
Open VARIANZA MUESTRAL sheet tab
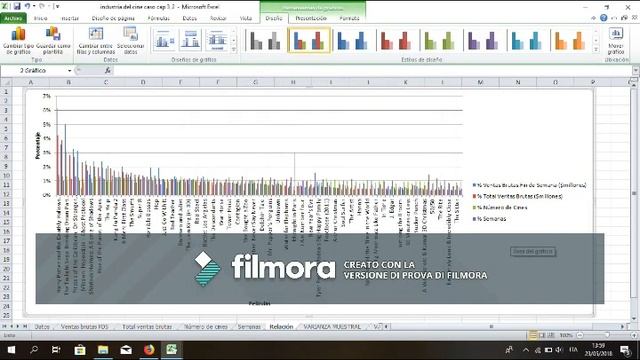pos(332,327)
